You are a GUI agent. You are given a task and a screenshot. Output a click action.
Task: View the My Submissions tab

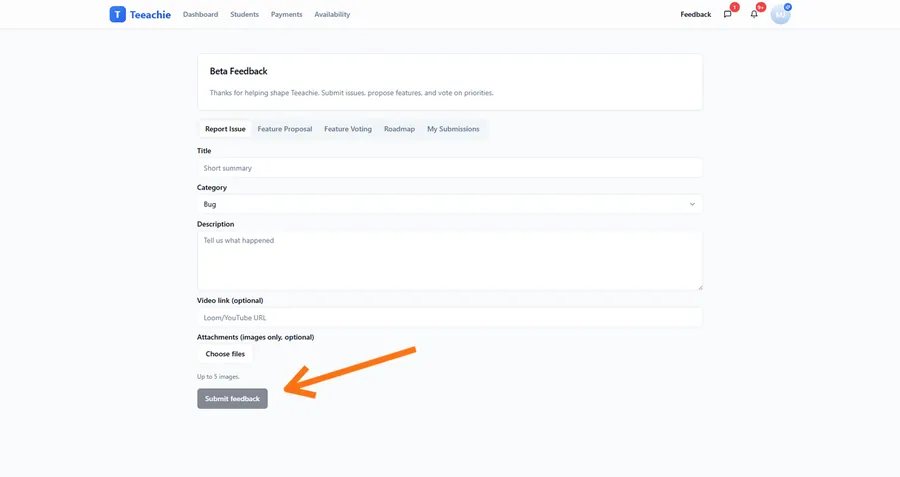click(453, 129)
